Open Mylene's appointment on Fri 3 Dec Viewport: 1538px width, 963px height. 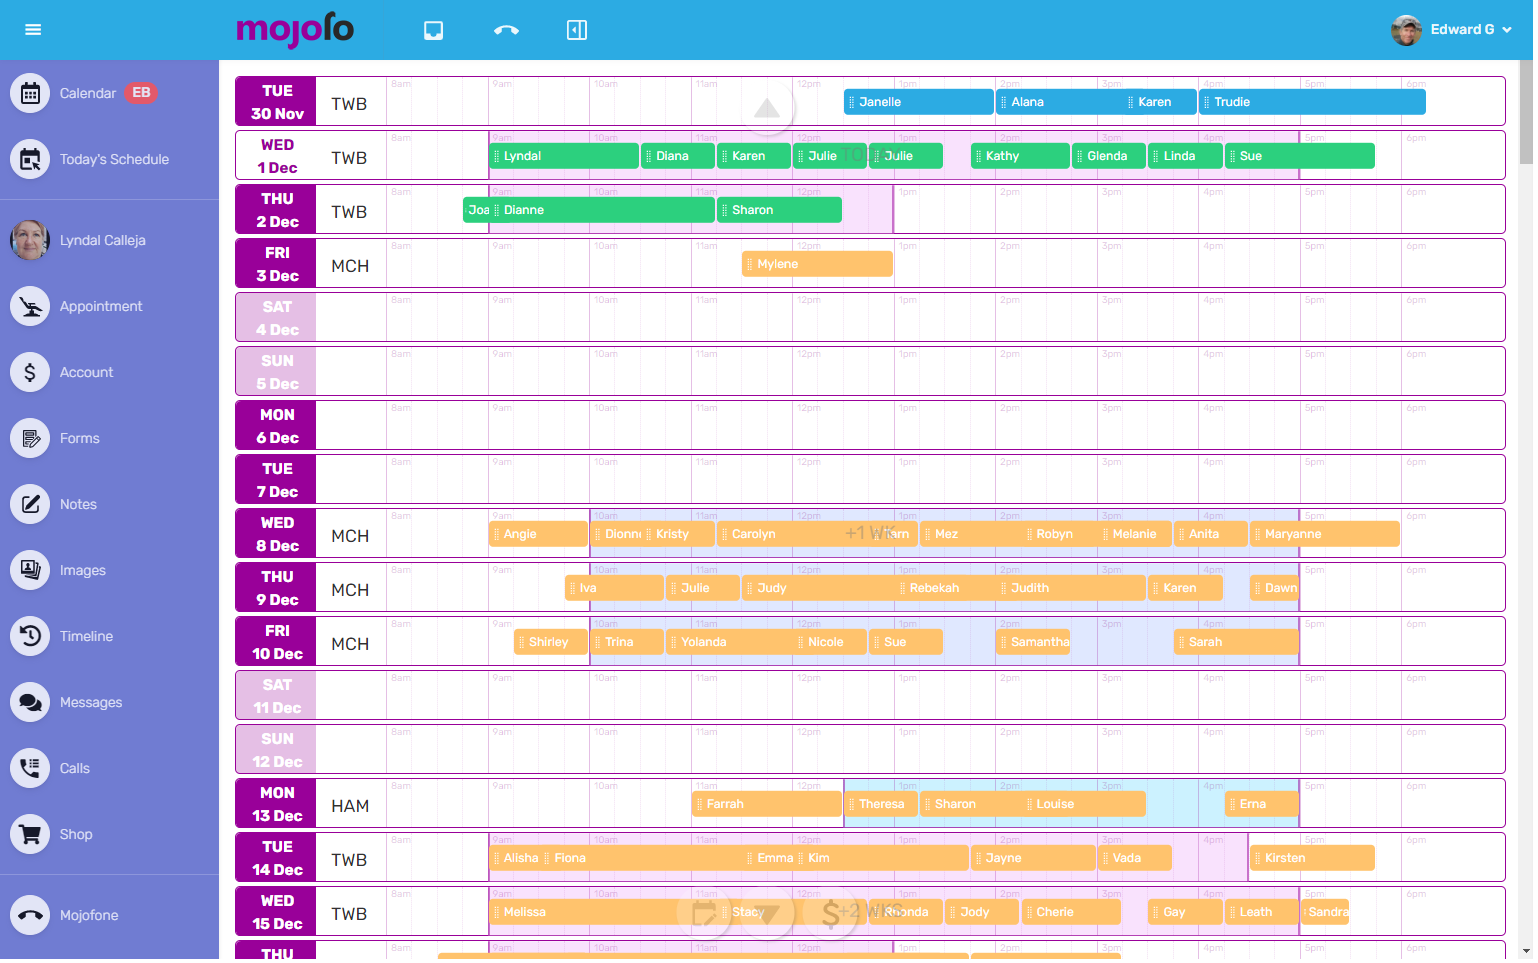coord(817,264)
